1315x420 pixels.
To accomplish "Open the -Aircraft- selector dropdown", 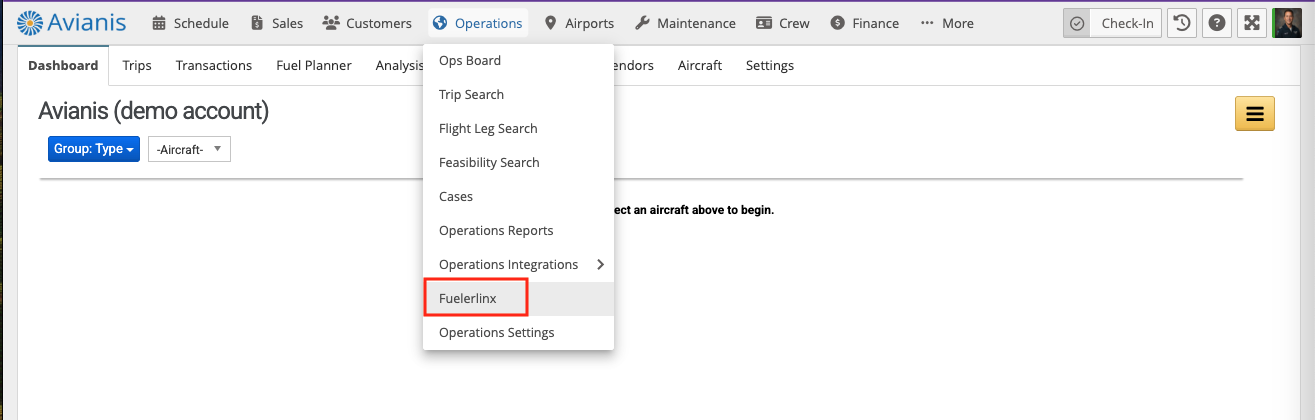I will pos(189,149).
